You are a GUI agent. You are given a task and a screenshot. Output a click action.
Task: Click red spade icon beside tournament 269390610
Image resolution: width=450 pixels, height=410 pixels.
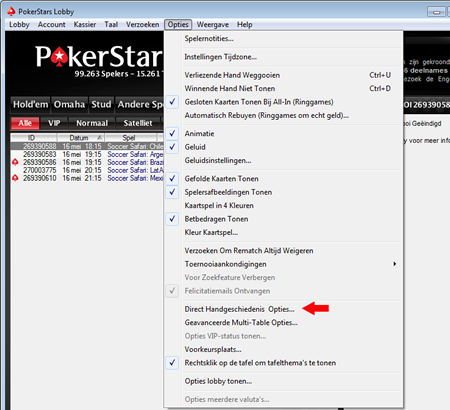point(15,178)
